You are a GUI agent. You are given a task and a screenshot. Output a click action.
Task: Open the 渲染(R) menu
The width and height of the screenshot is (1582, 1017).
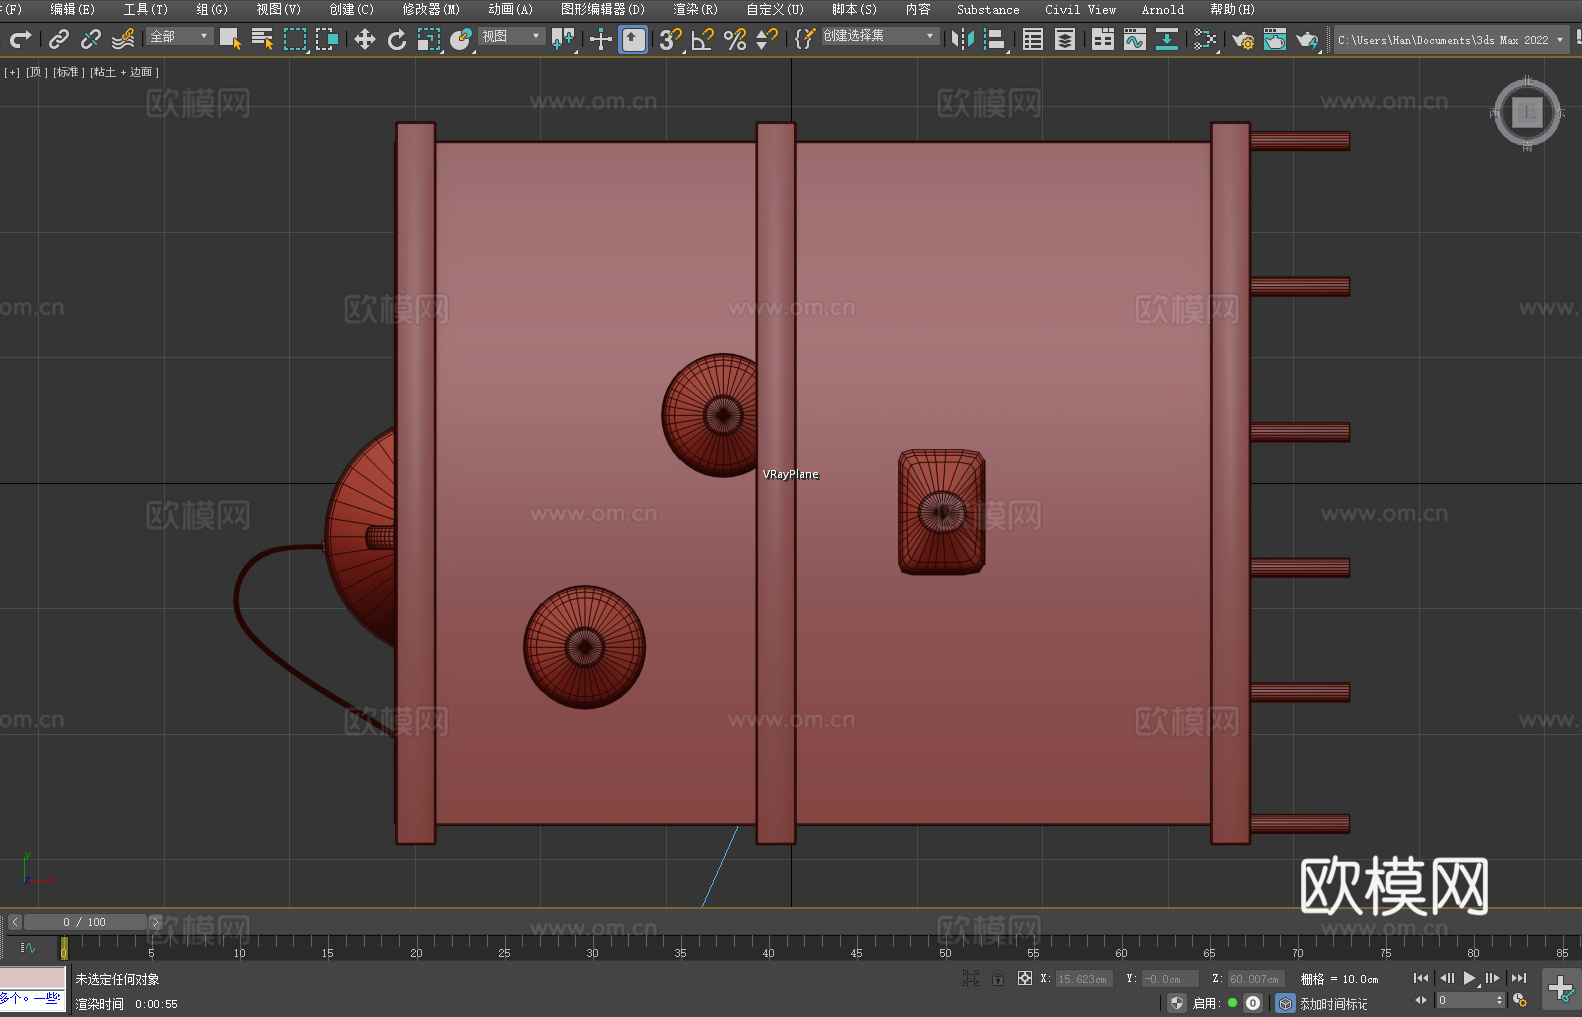695,9
